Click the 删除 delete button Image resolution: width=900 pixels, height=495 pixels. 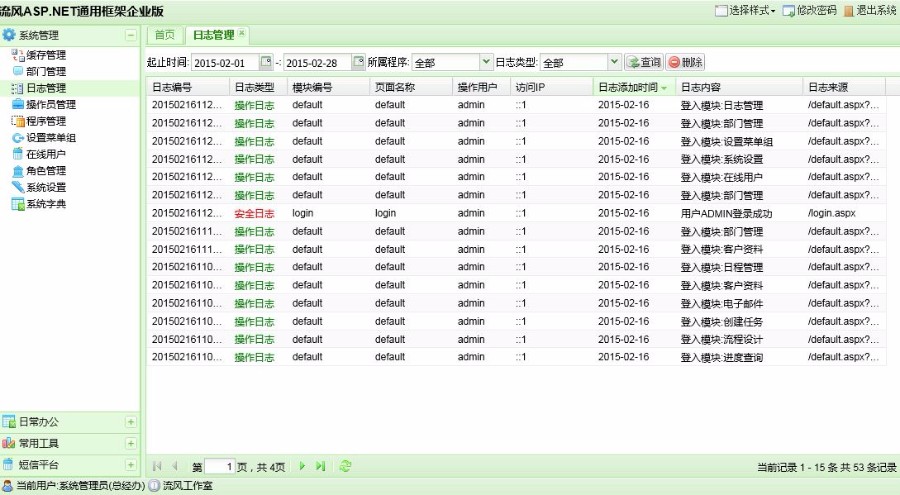685,62
